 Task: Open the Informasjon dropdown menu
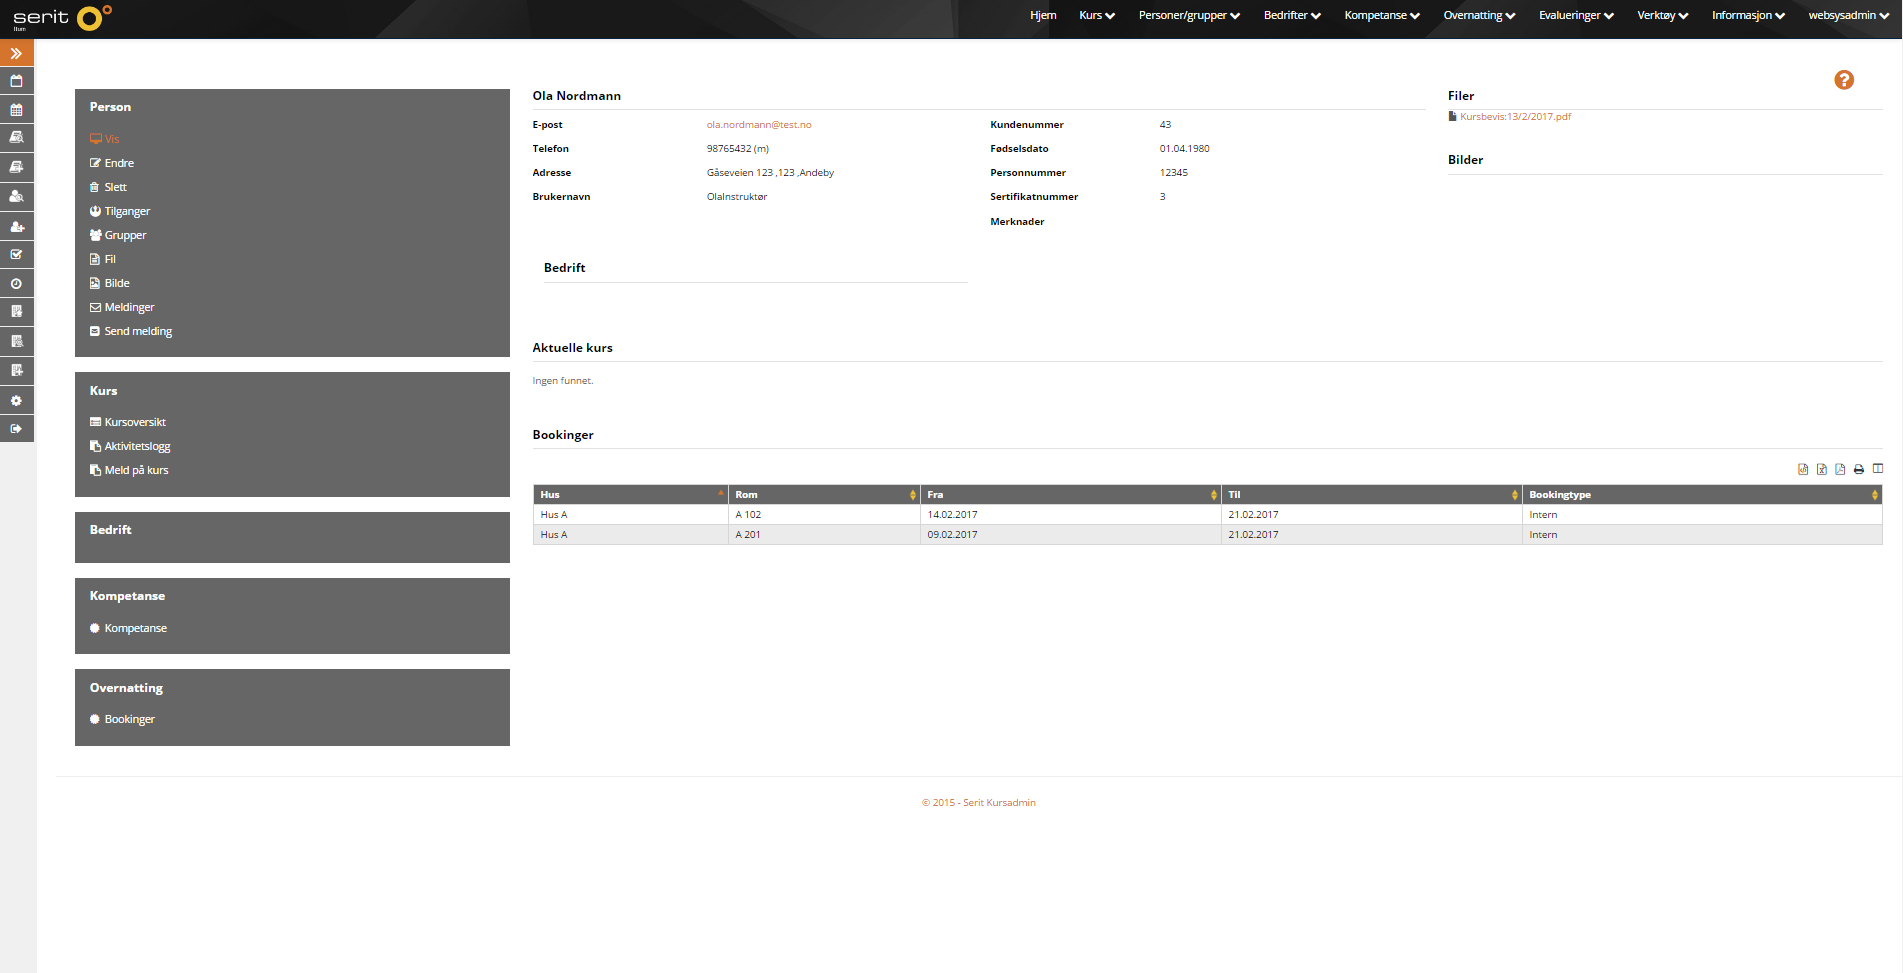(x=1748, y=15)
